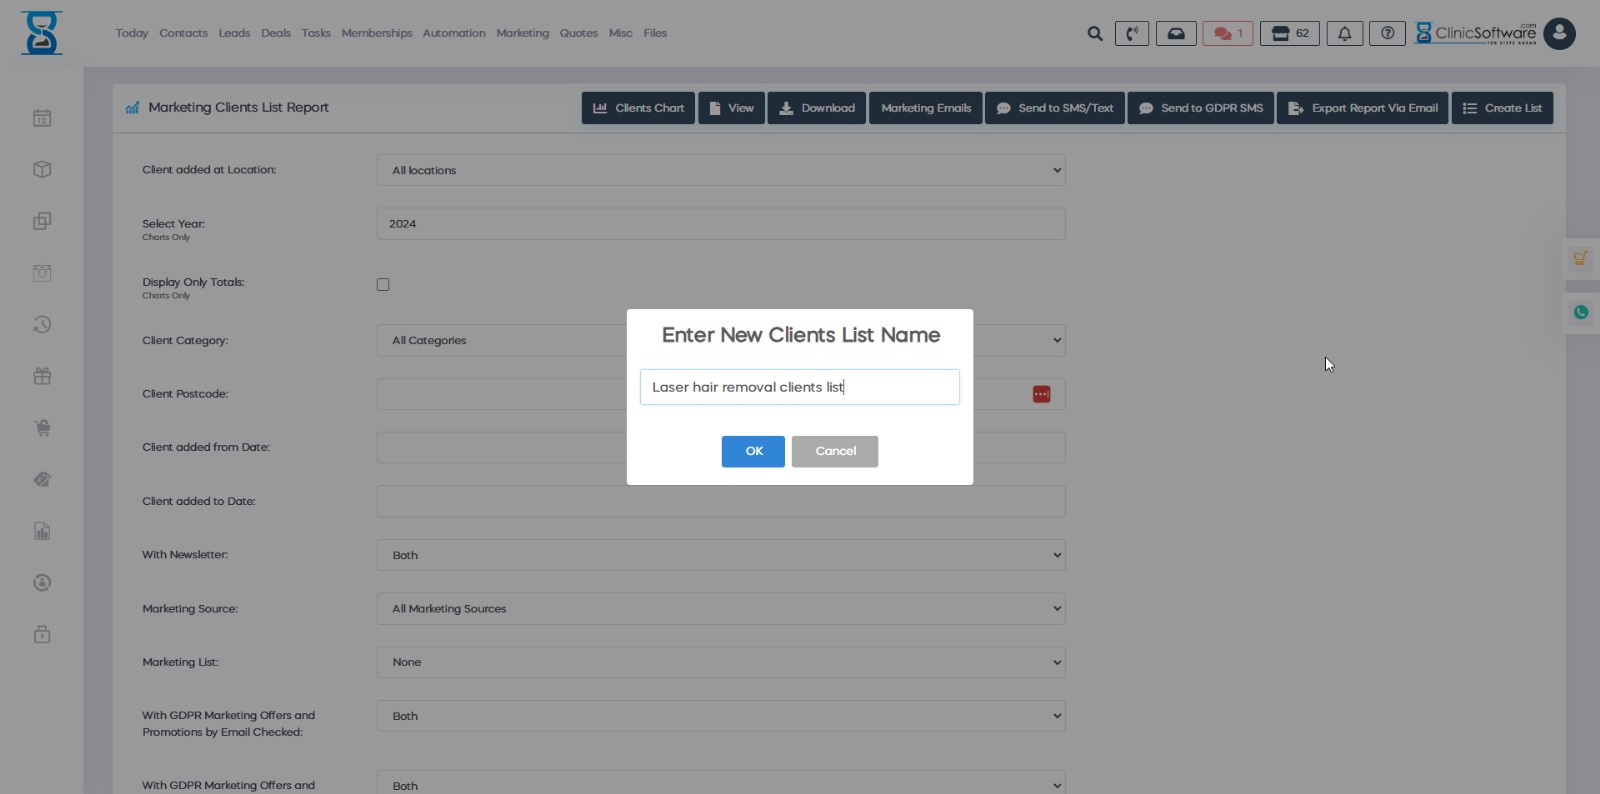Toggle the Display Only Totals checkbox
The width and height of the screenshot is (1600, 794).
point(383,285)
